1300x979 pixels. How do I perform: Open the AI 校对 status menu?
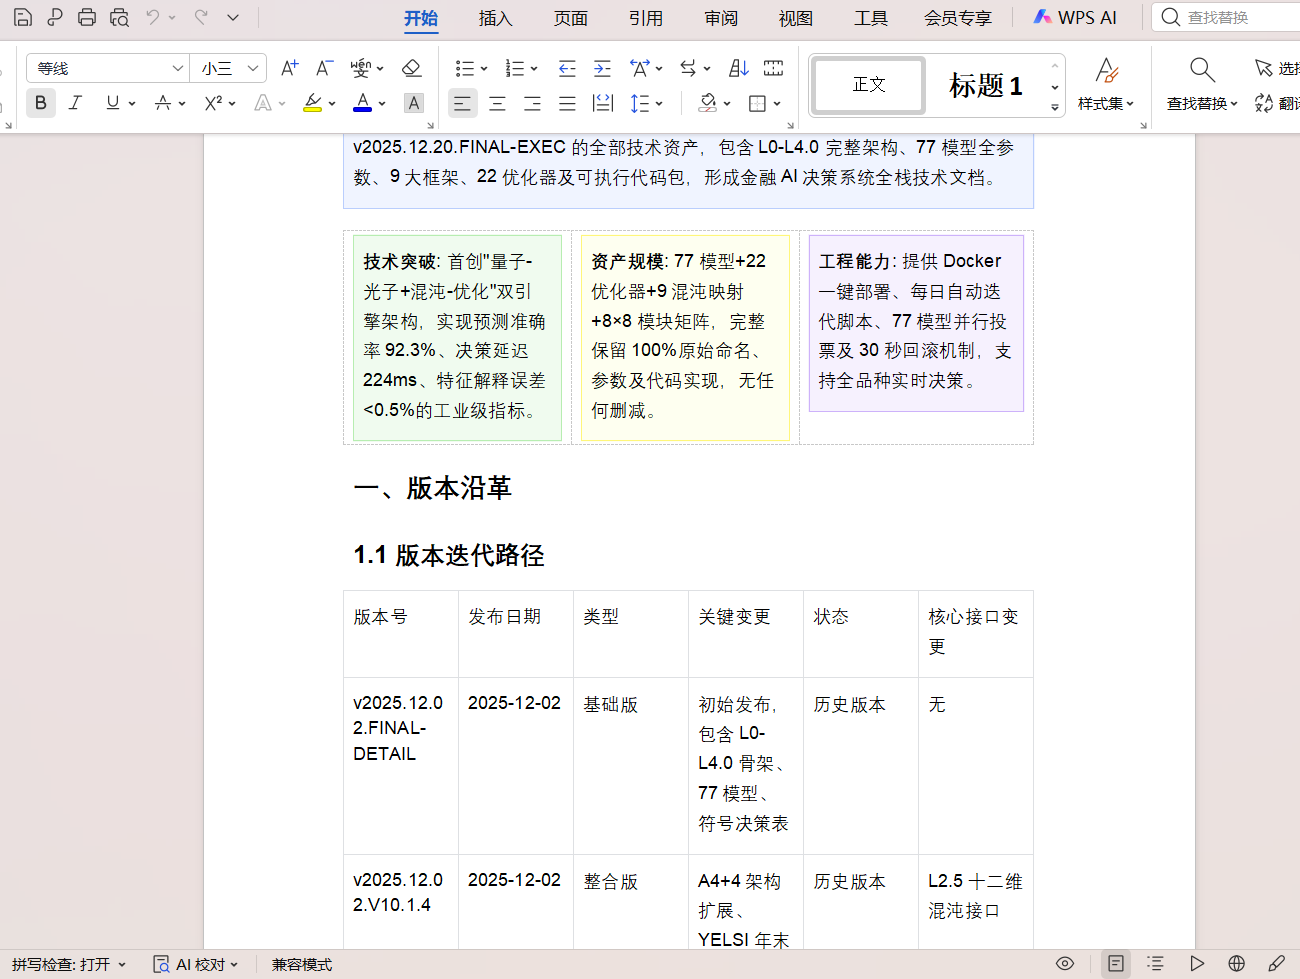click(x=196, y=964)
